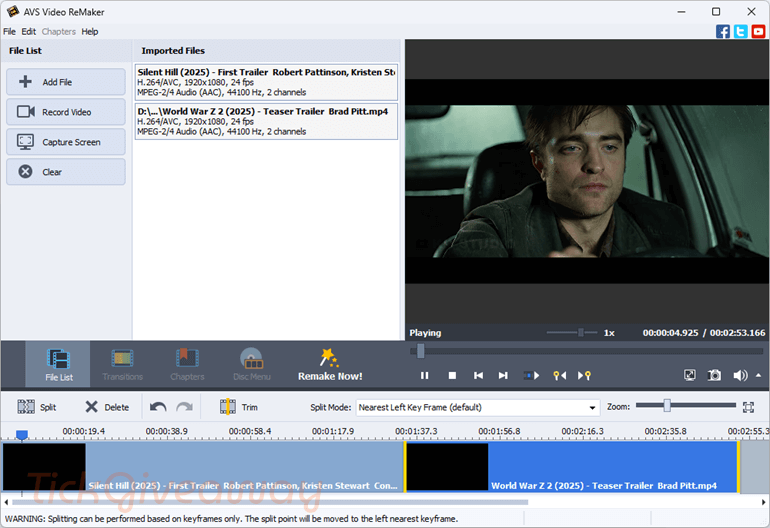This screenshot has height=528, width=770.
Task: Click the 00:01:17.9 timeline ruler mark
Action: [333, 431]
